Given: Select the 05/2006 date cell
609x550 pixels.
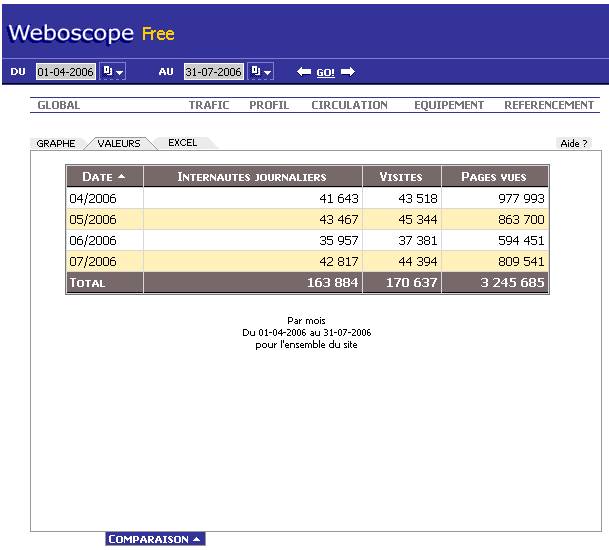Looking at the screenshot, I should pos(105,219).
